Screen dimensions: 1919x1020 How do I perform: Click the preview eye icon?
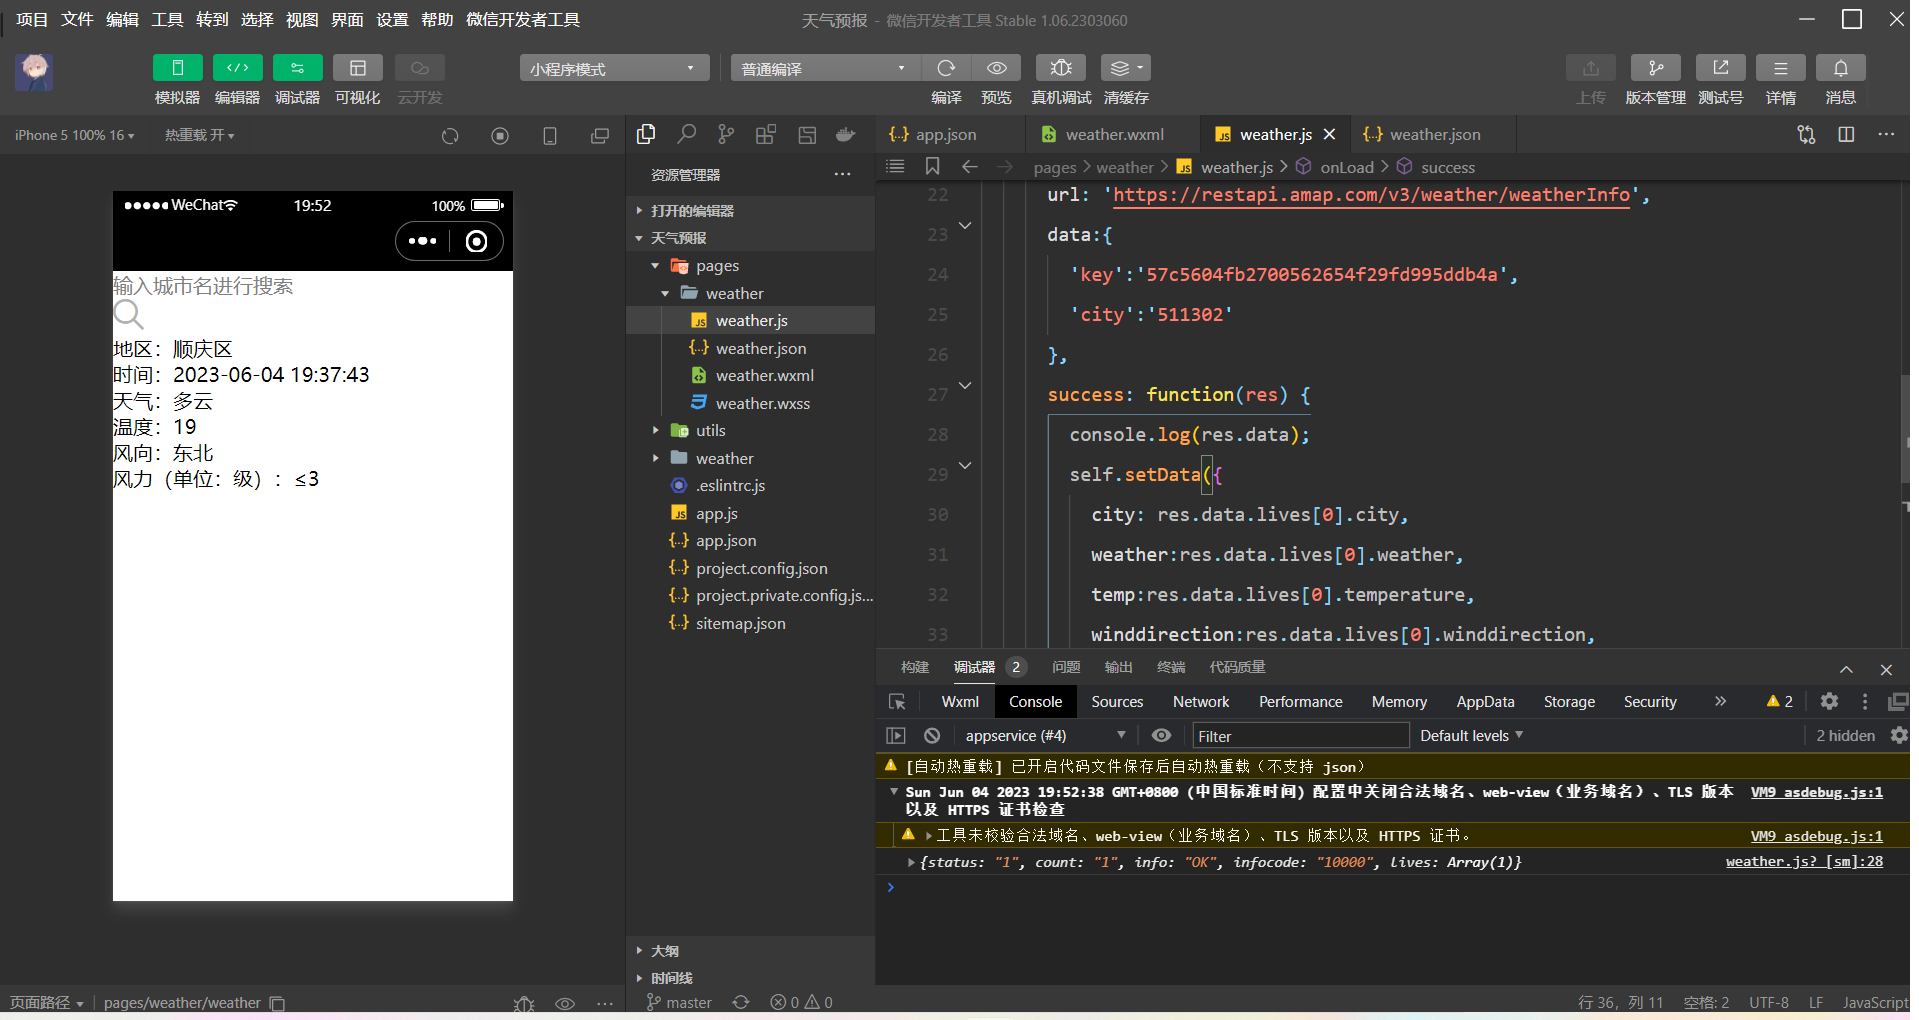tap(996, 68)
